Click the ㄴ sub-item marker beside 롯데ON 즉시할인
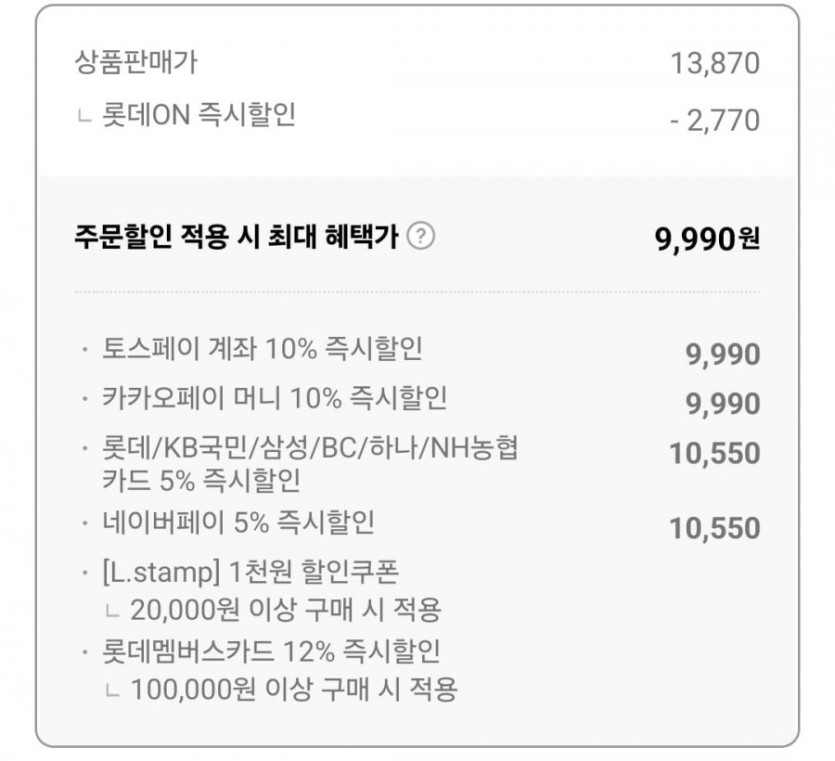Viewport: 835px width, 761px height. (x=84, y=118)
